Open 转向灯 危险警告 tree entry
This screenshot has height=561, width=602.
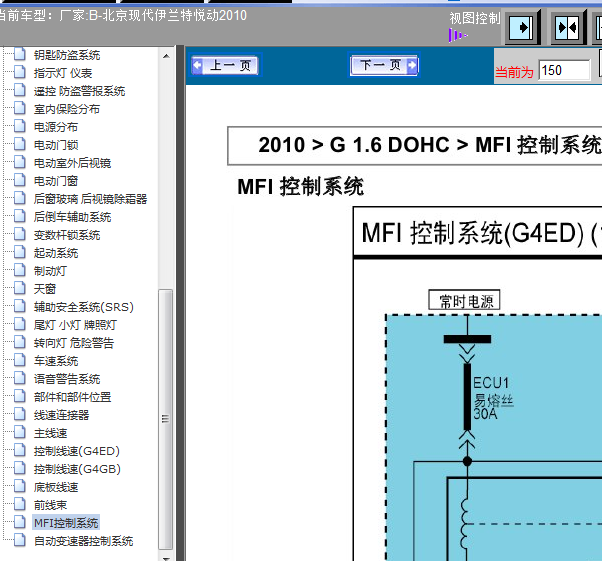[74, 343]
